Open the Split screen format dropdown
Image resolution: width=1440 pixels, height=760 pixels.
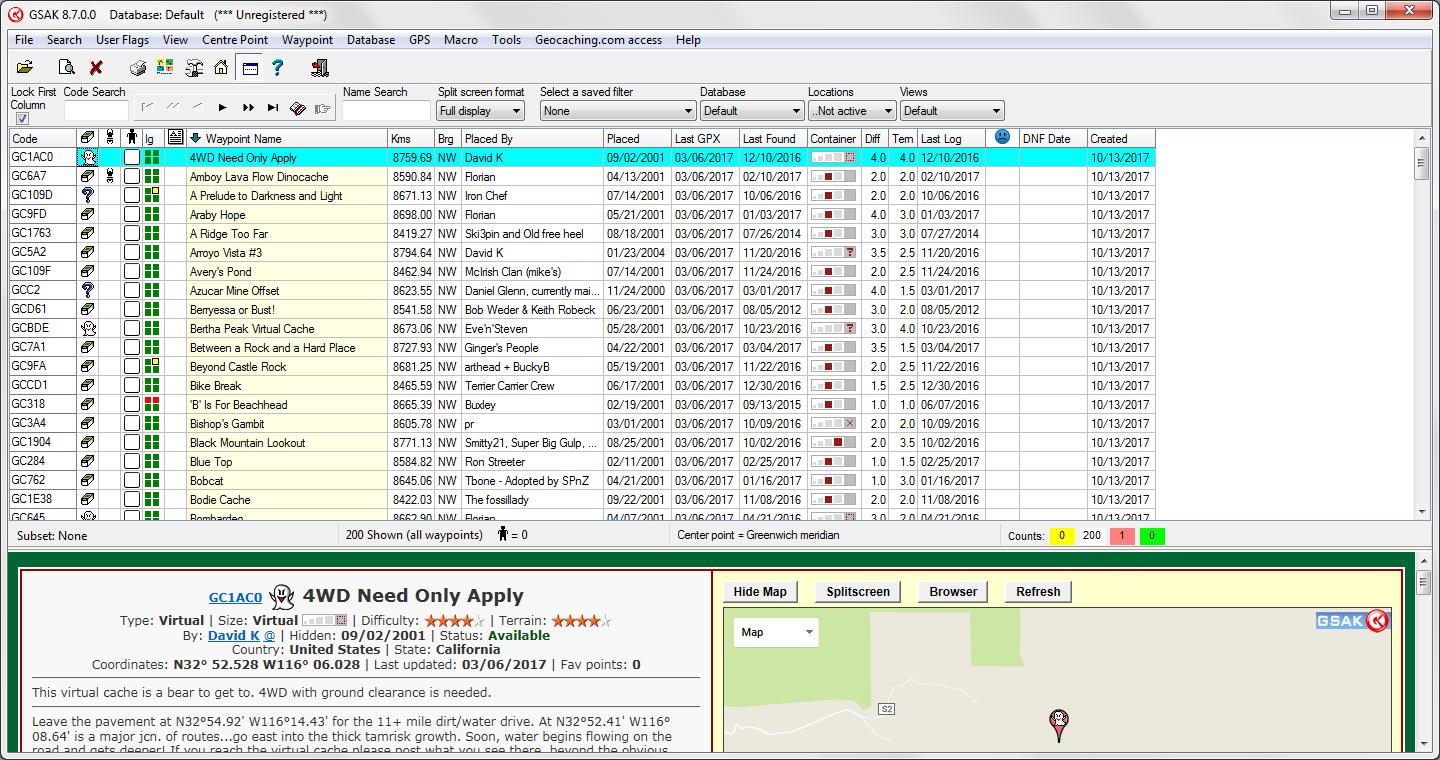pos(481,111)
